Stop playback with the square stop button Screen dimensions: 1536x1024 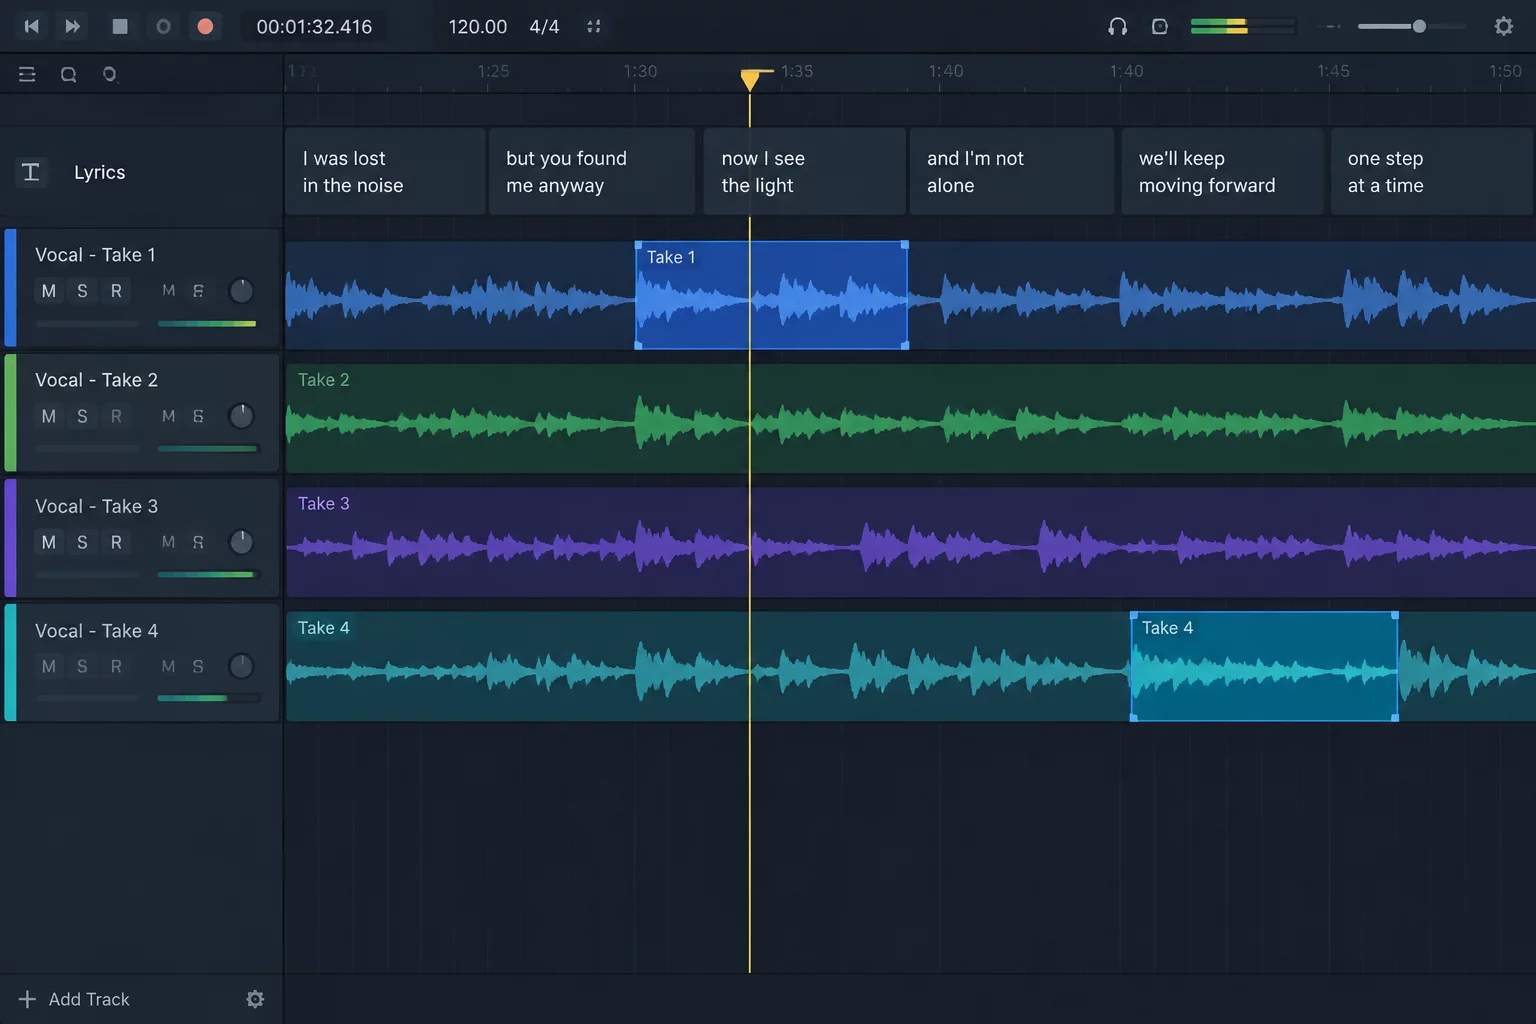click(x=120, y=26)
